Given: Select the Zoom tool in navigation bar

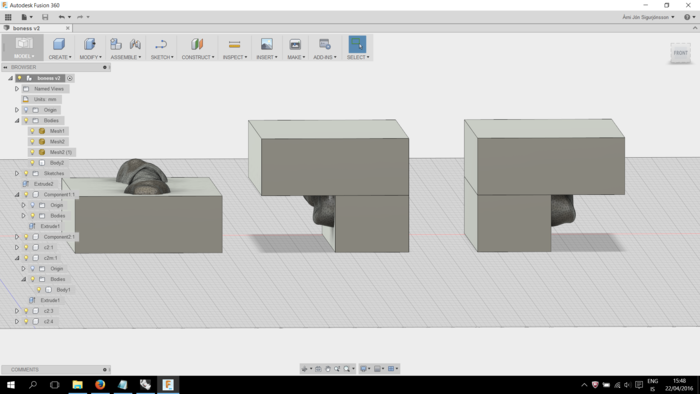Looking at the screenshot, I should pyautogui.click(x=337, y=369).
